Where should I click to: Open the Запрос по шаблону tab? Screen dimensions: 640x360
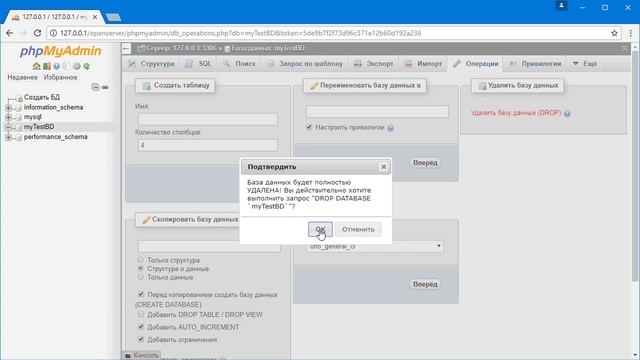(304, 64)
